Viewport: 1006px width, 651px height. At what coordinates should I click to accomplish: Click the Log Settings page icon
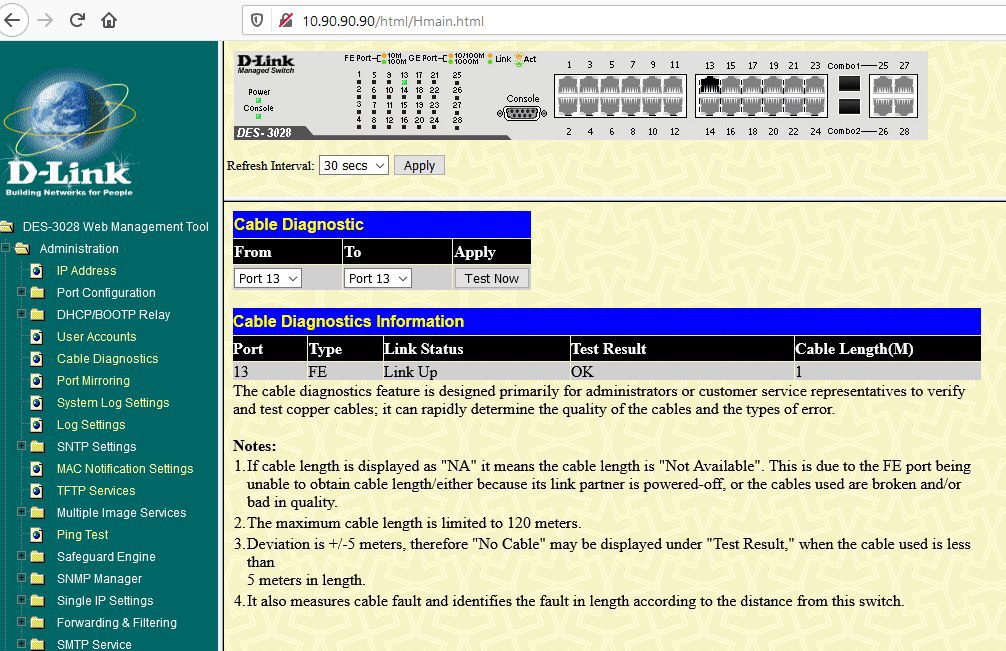click(x=37, y=425)
